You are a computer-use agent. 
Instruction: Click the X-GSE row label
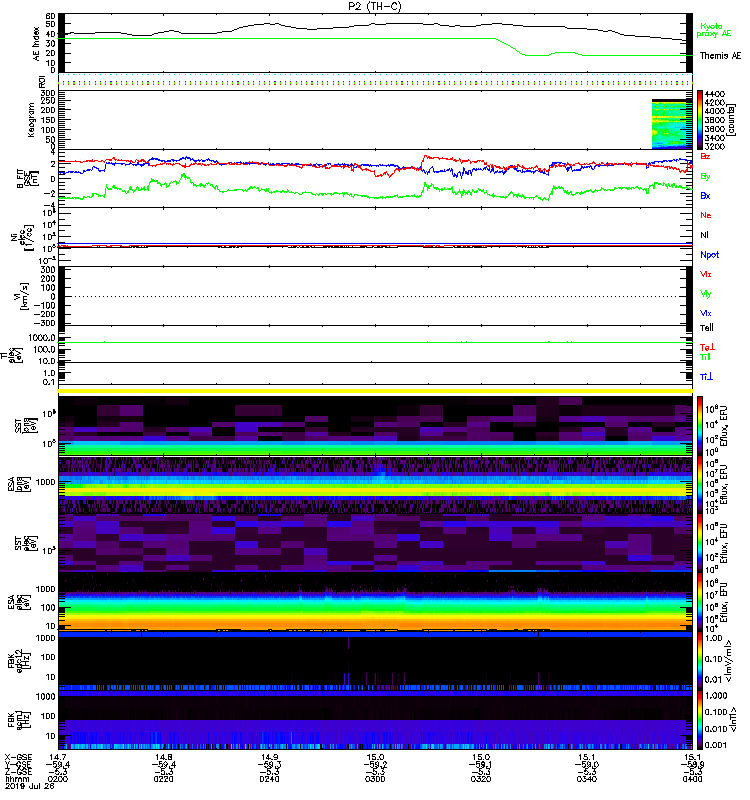(x=18, y=757)
